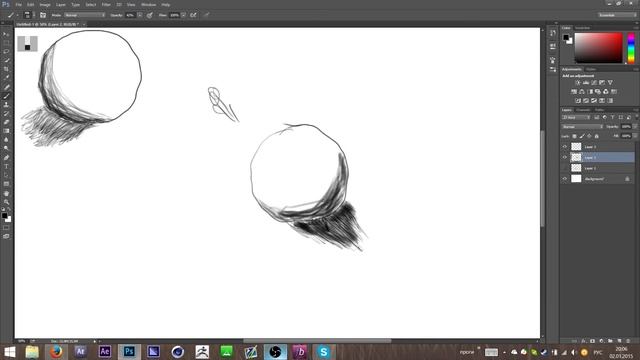This screenshot has height=360, width=640.
Task: Add a Brightness/Contrast adjustment
Action: (x=578, y=82)
